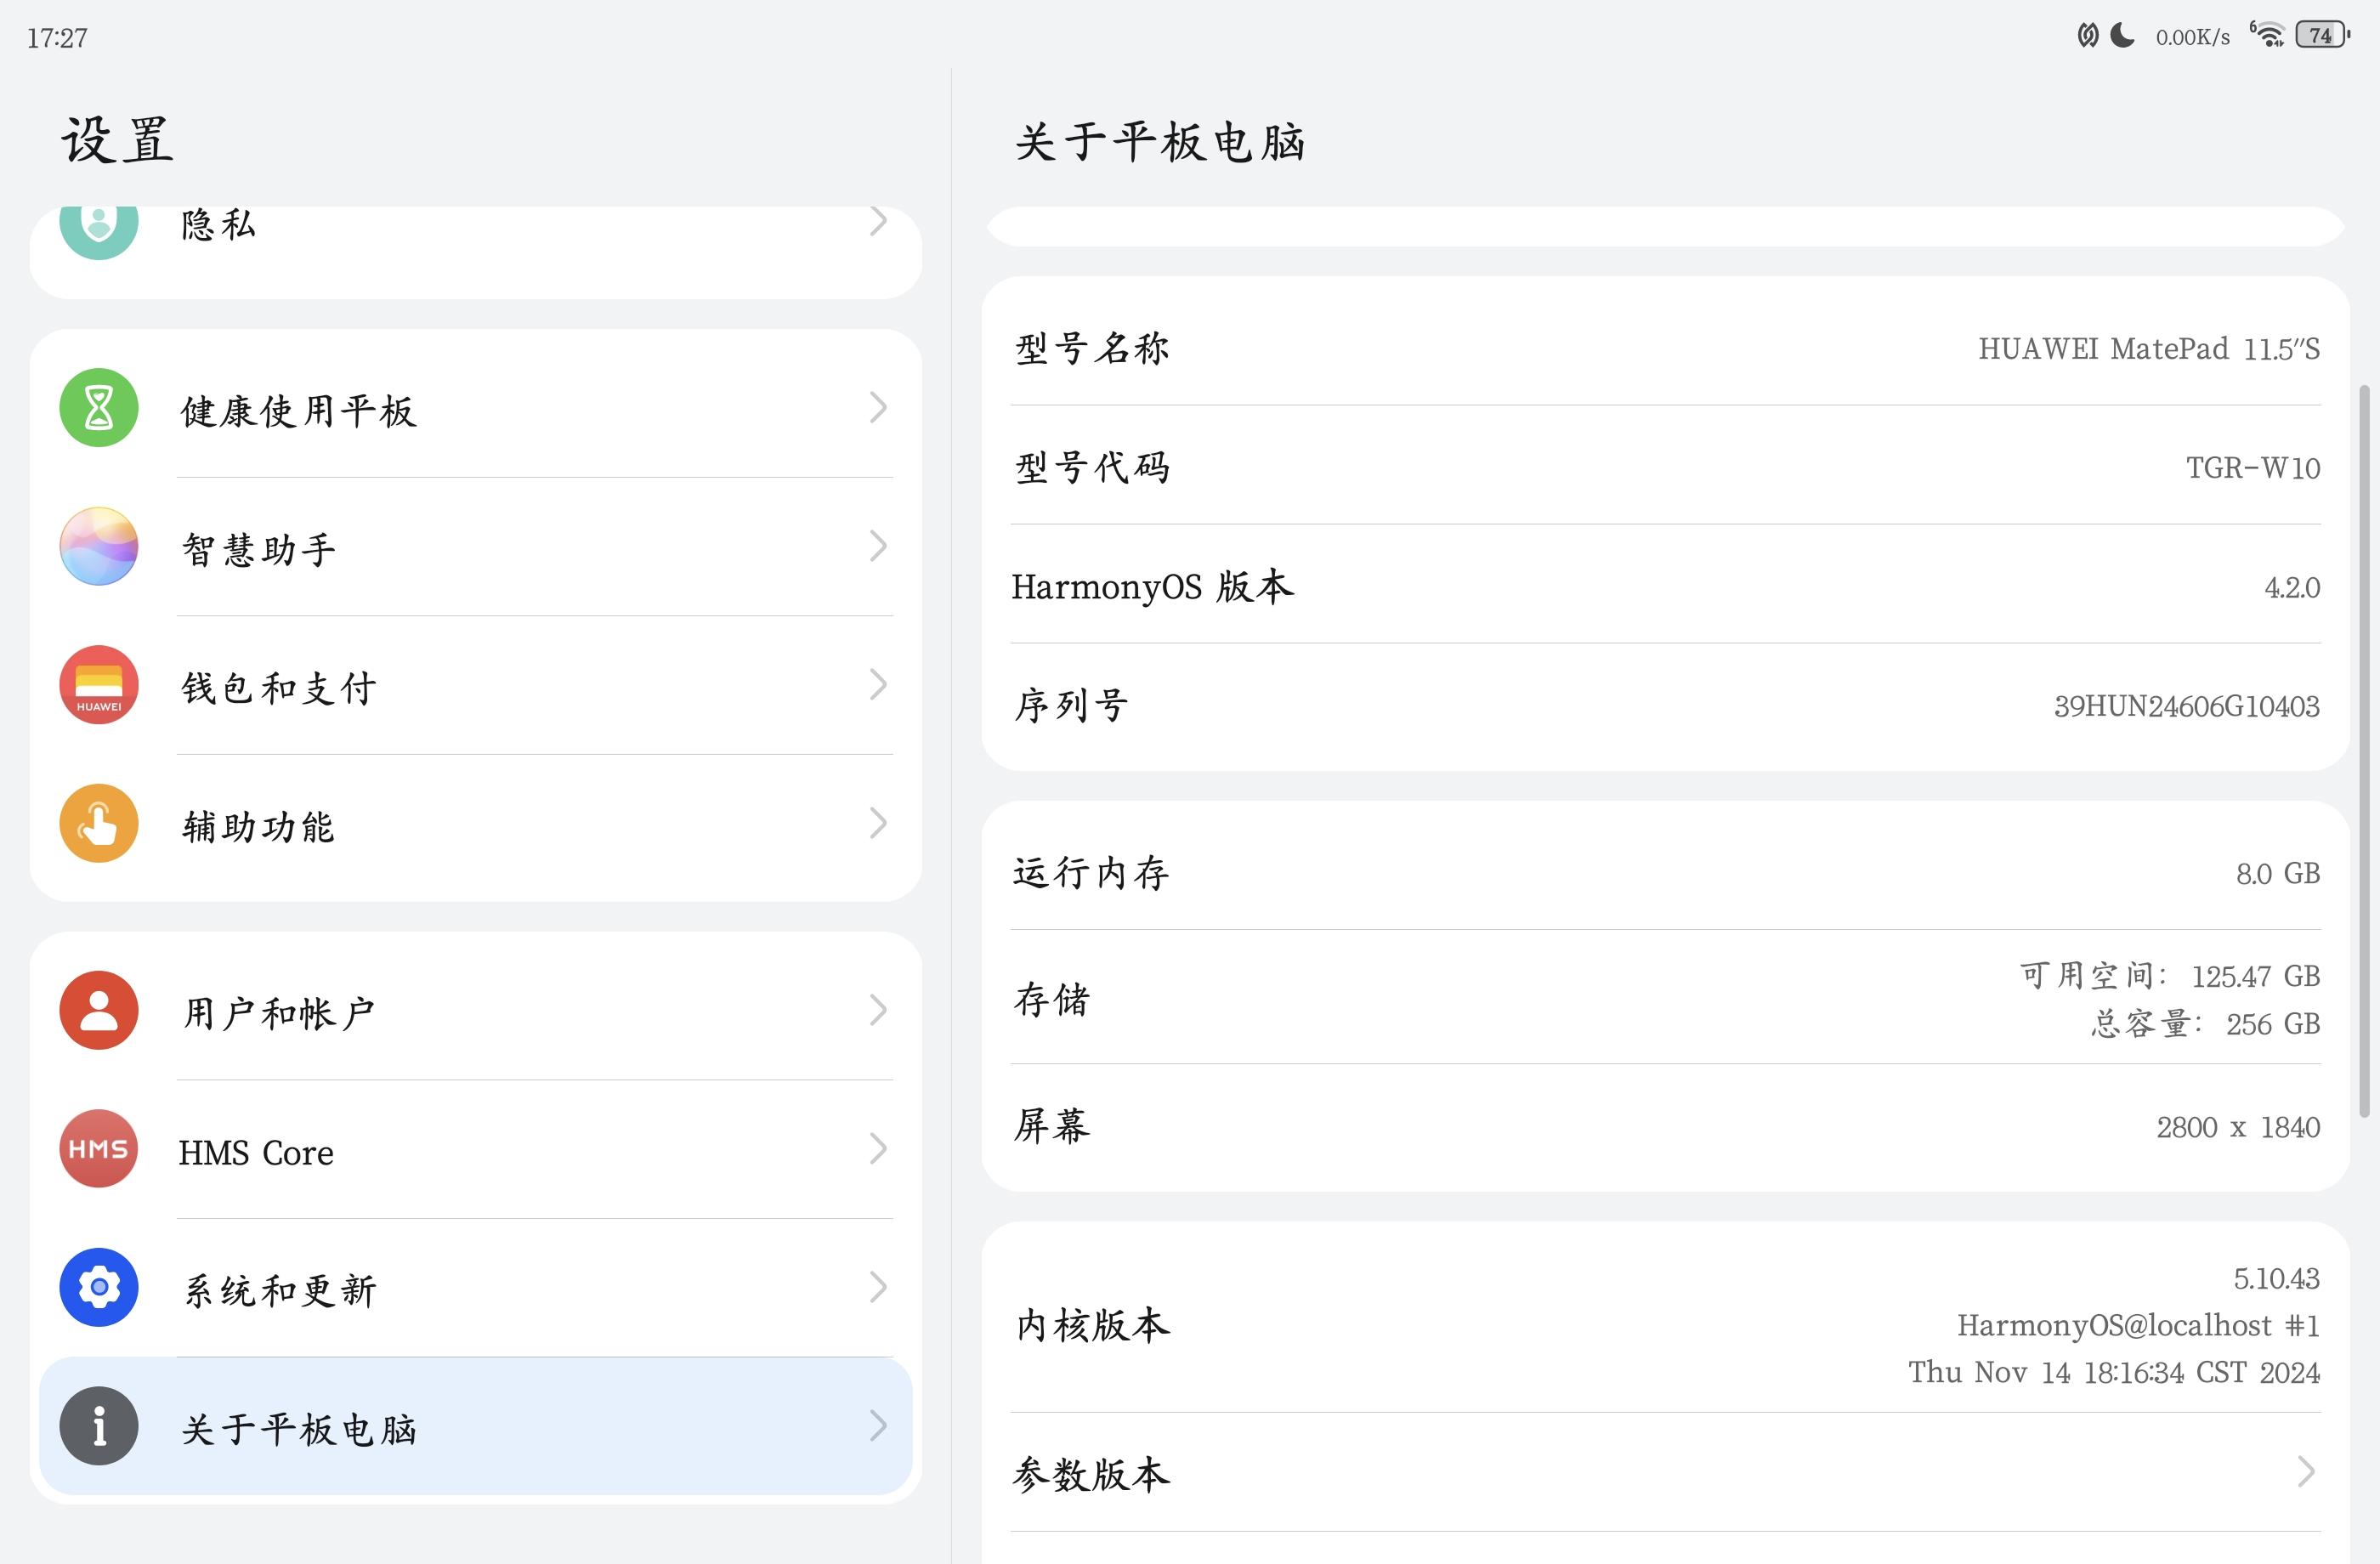The height and width of the screenshot is (1564, 2380).
Task: Tap the Wi-Fi status bar icon
Action: pyautogui.click(x=2268, y=36)
